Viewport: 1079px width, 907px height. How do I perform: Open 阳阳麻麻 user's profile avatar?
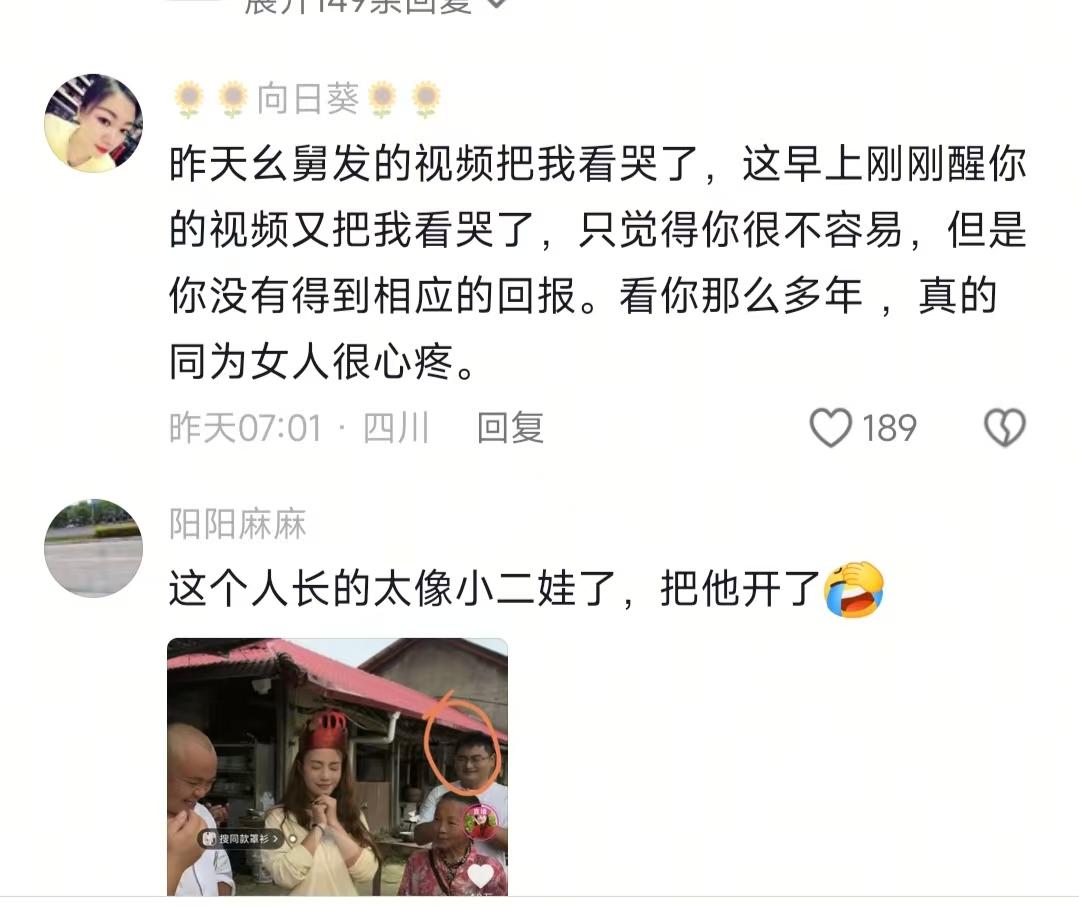tap(94, 548)
